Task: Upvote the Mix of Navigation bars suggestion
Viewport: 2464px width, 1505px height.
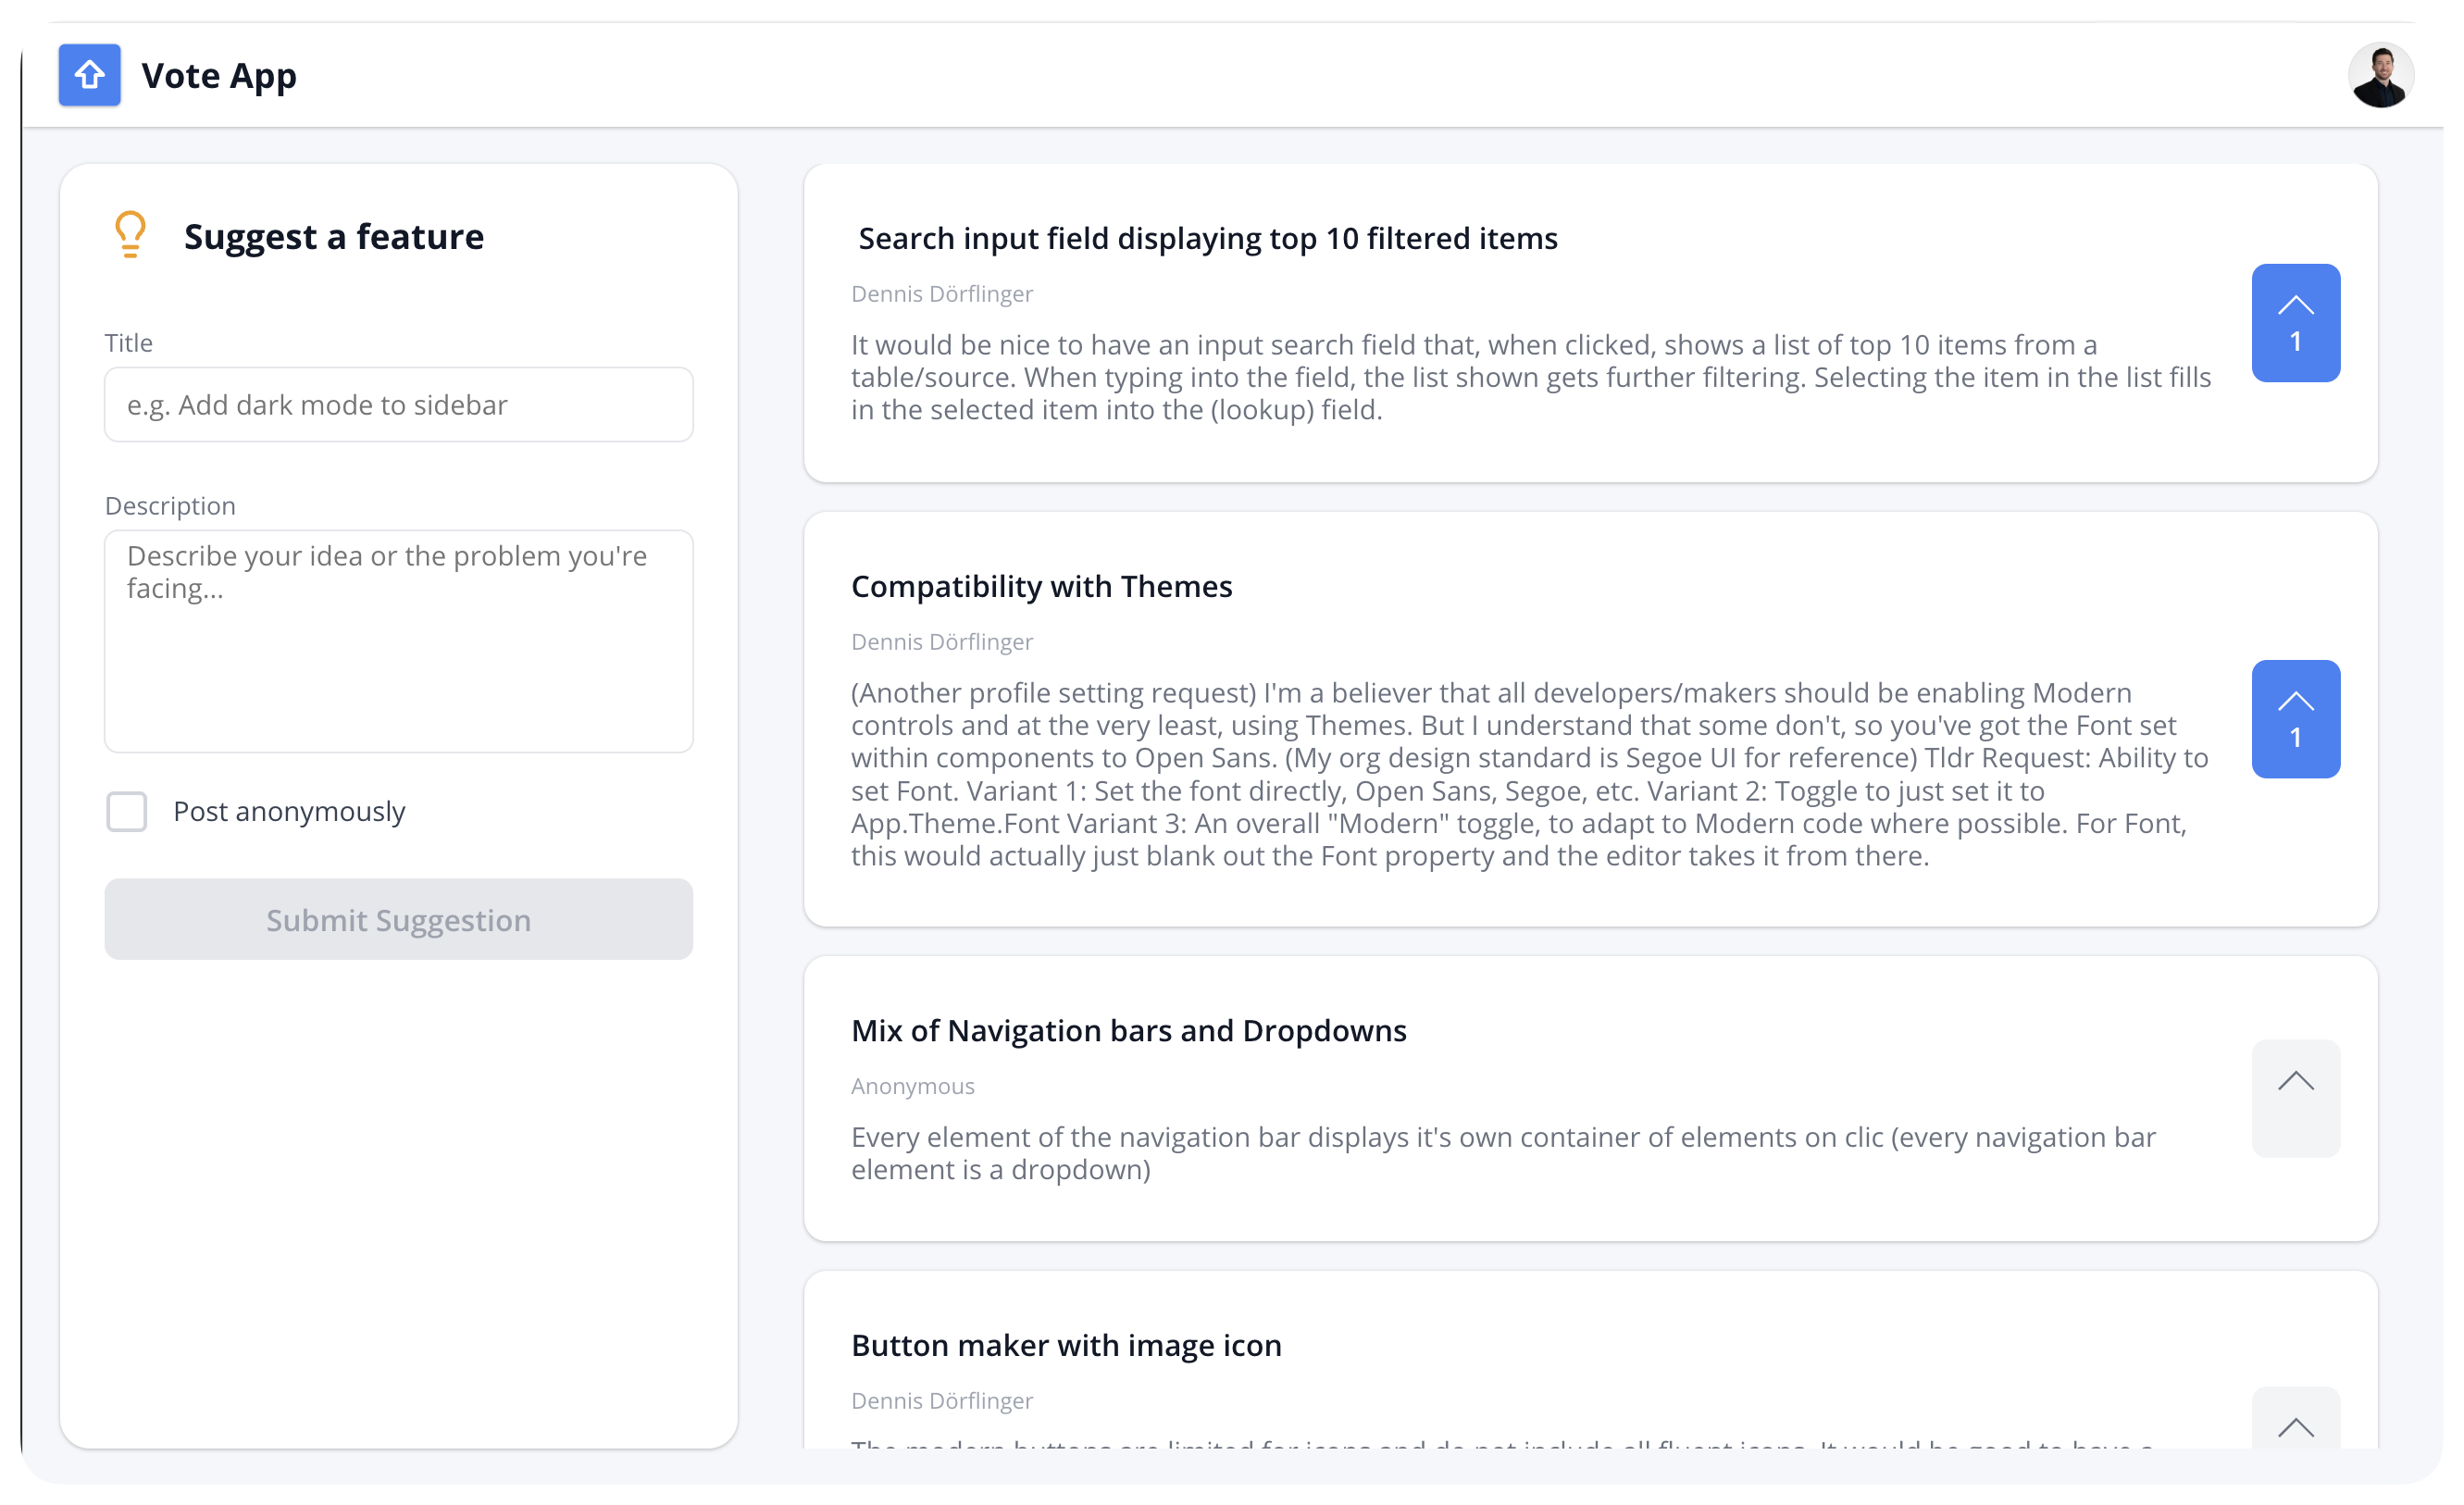Action: [x=2296, y=1098]
